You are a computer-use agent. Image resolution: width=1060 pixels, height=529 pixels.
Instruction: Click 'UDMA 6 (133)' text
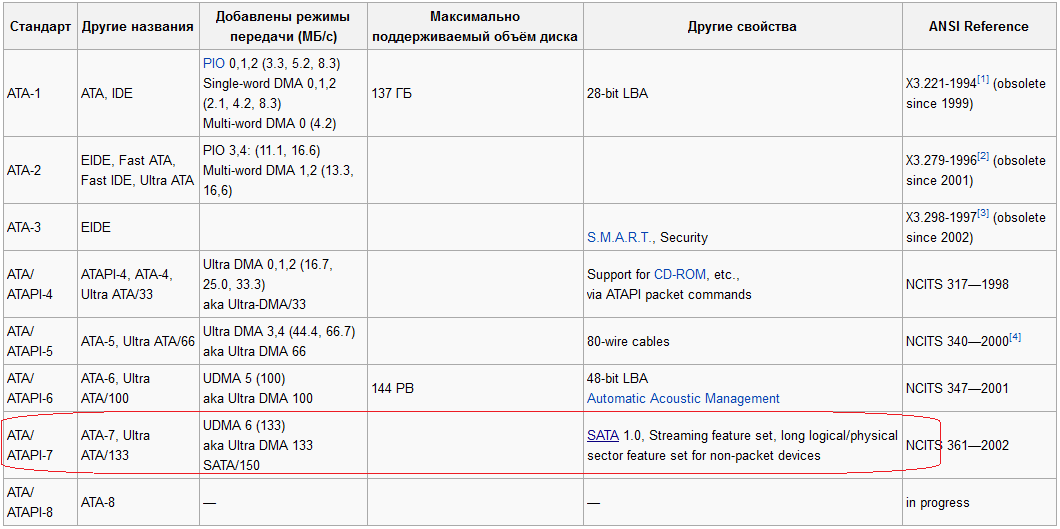point(243,426)
